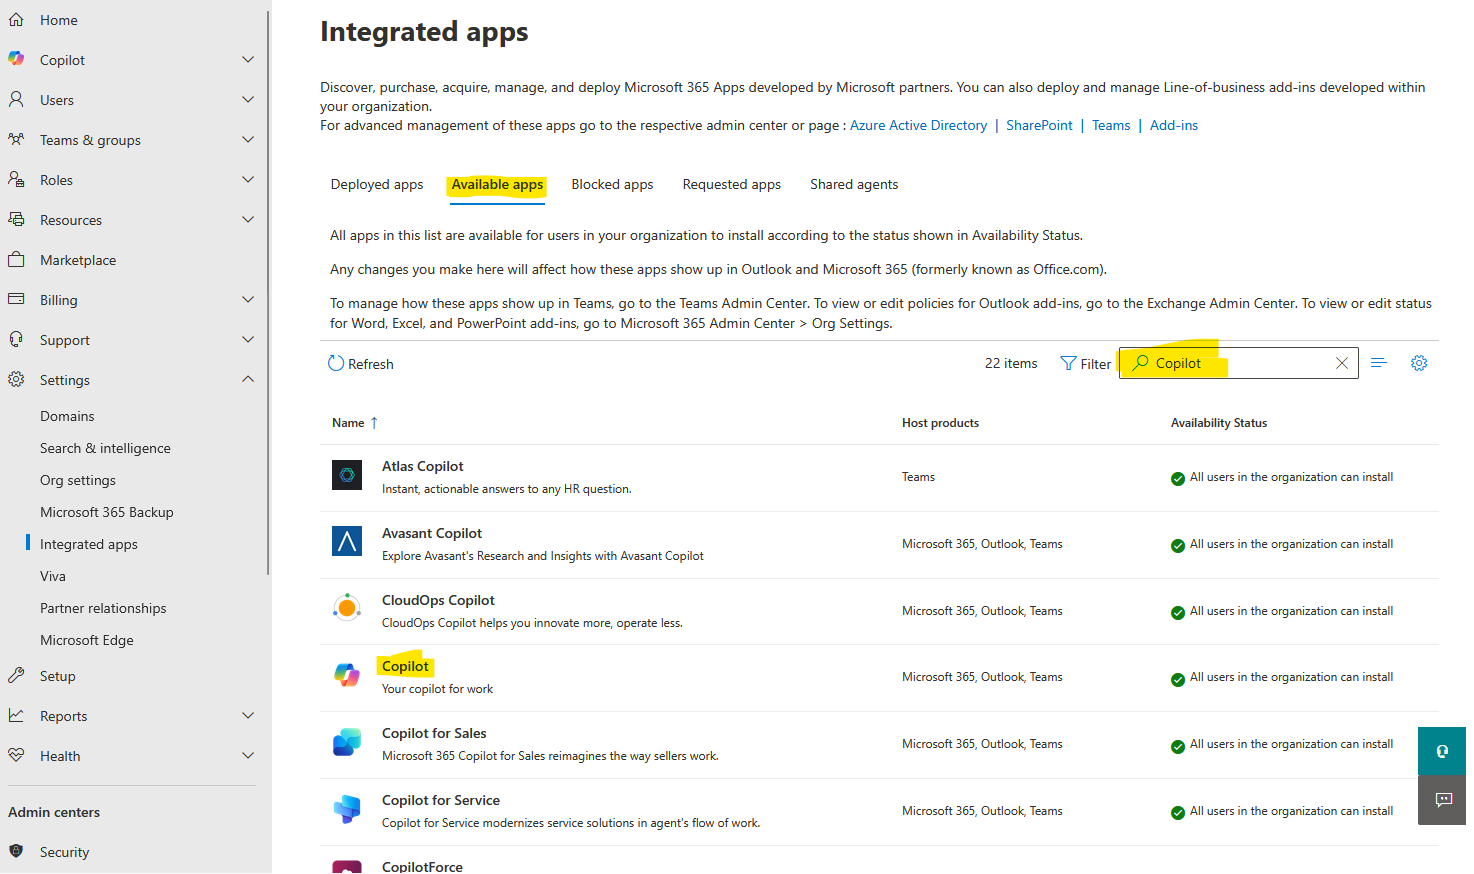
Task: Open the Filter options
Action: 1085,364
